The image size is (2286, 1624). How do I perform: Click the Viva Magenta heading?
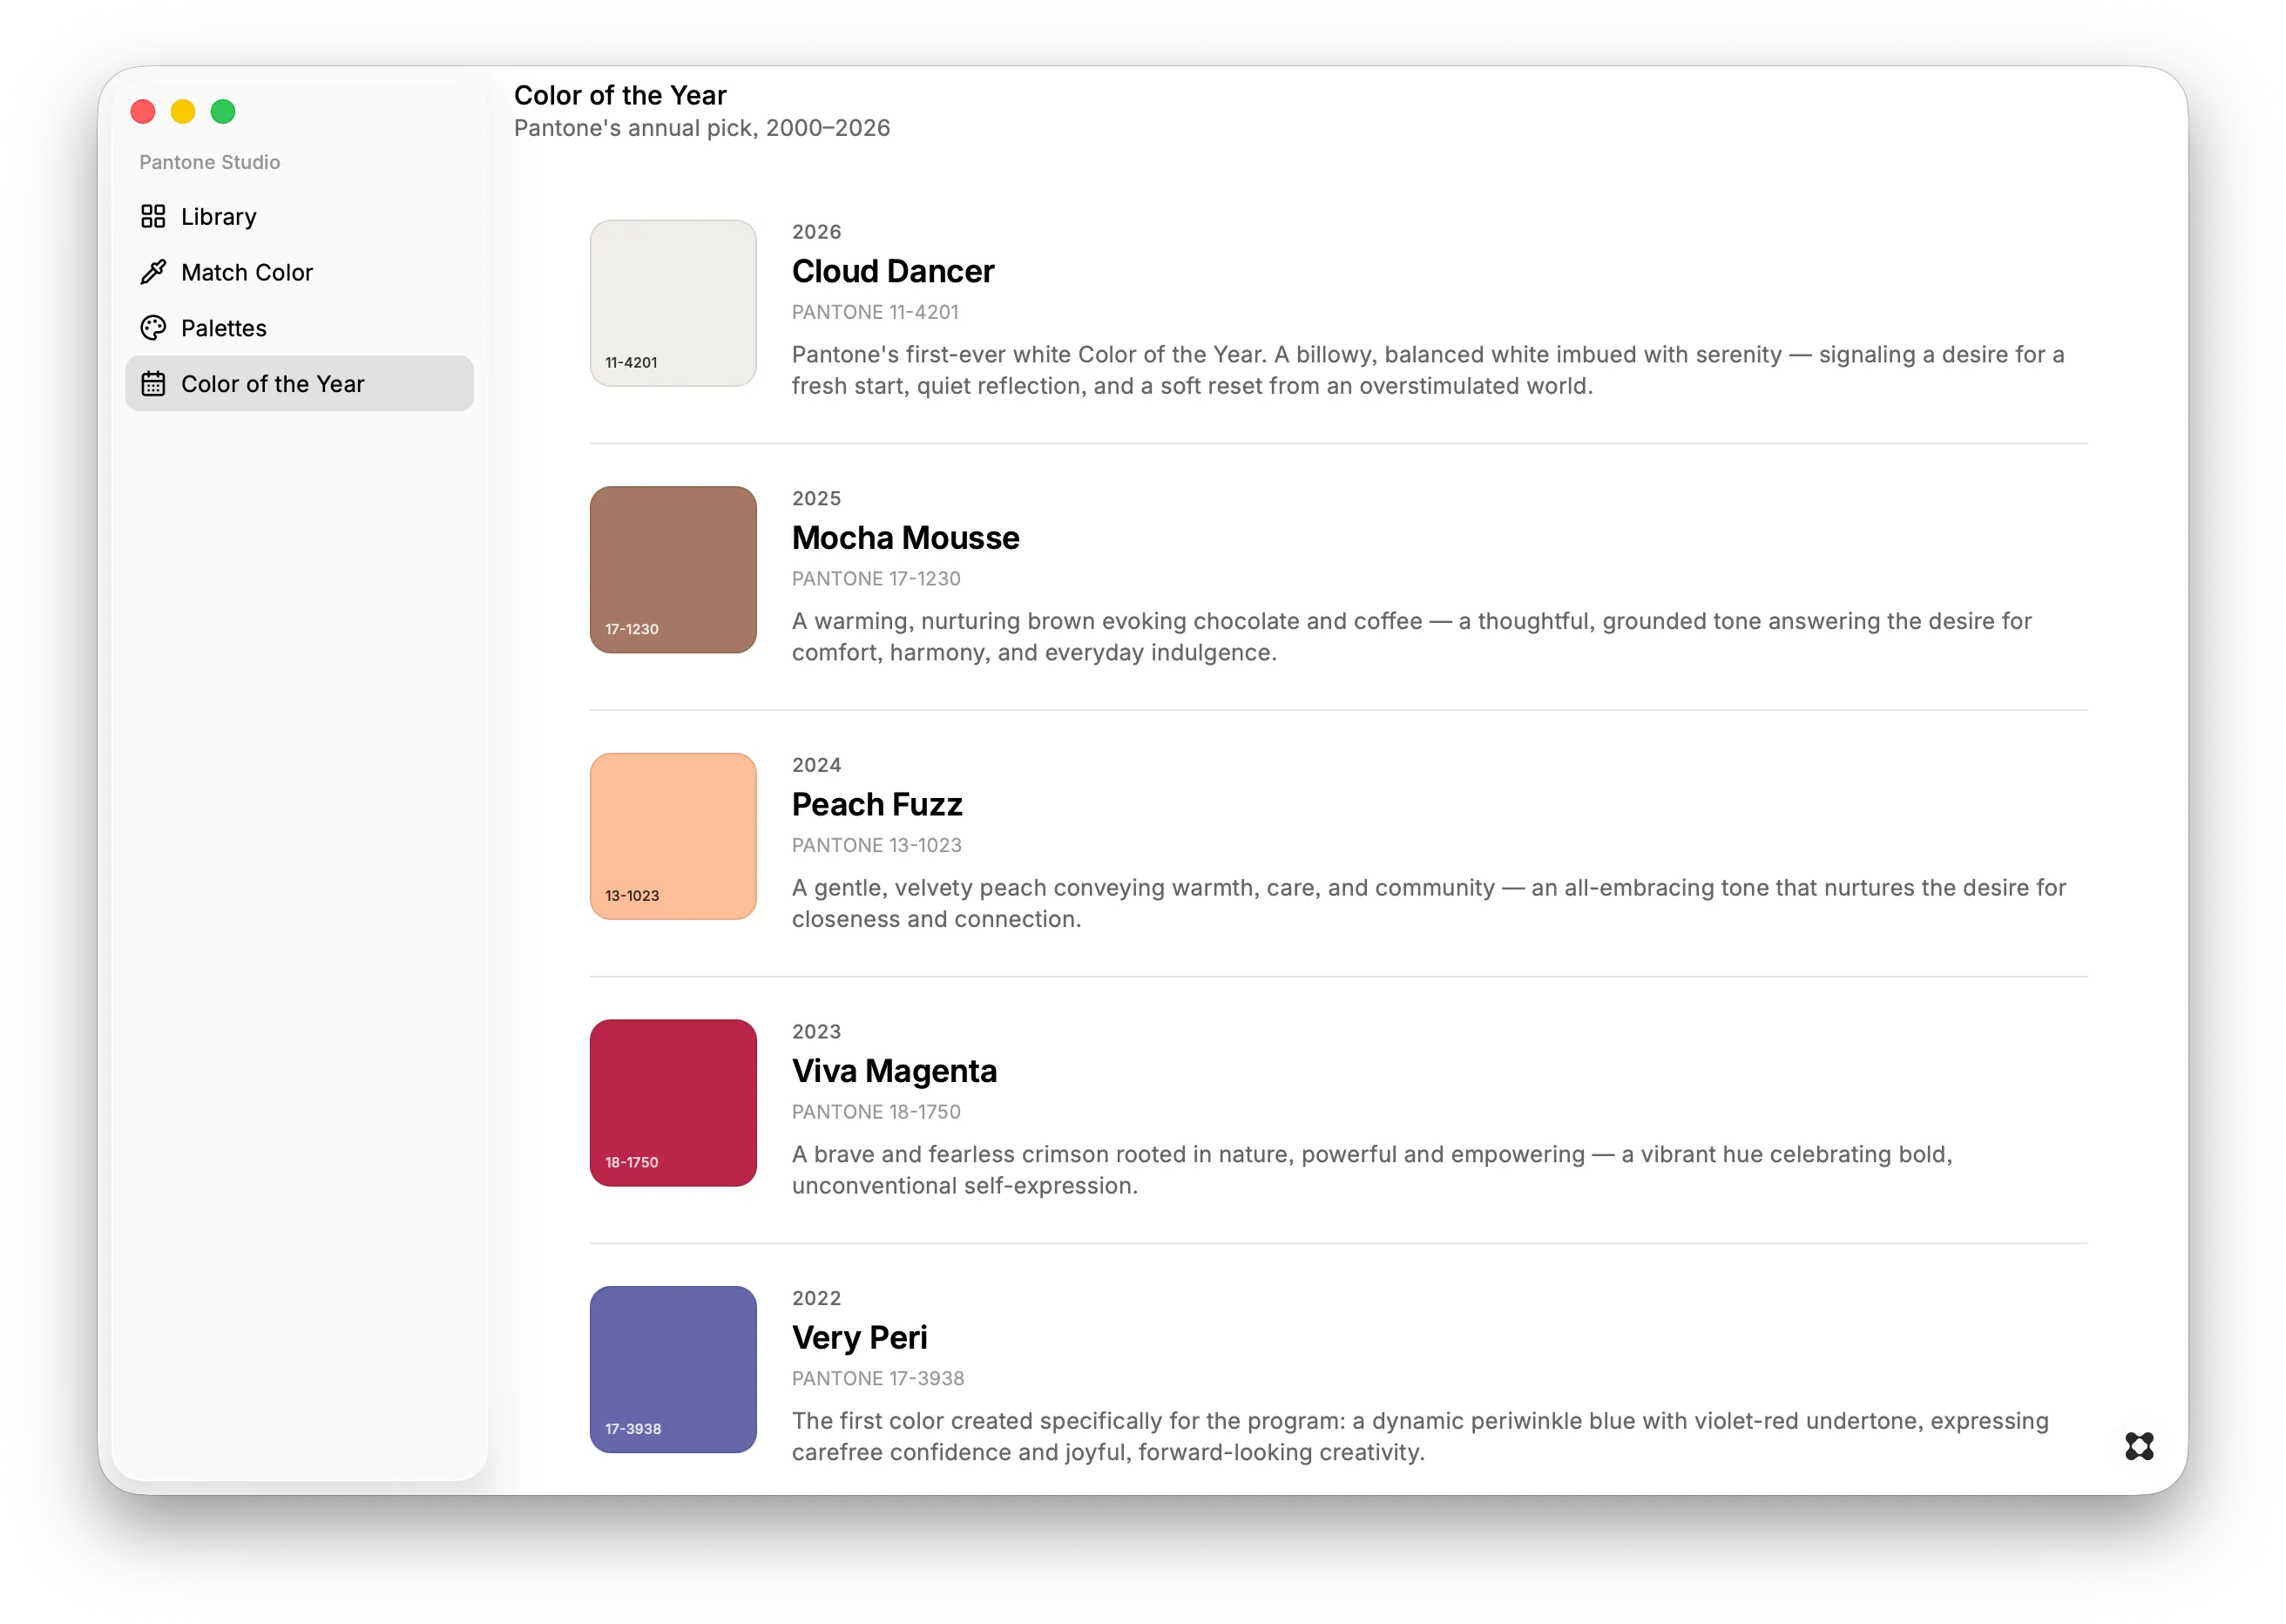pyautogui.click(x=894, y=1071)
